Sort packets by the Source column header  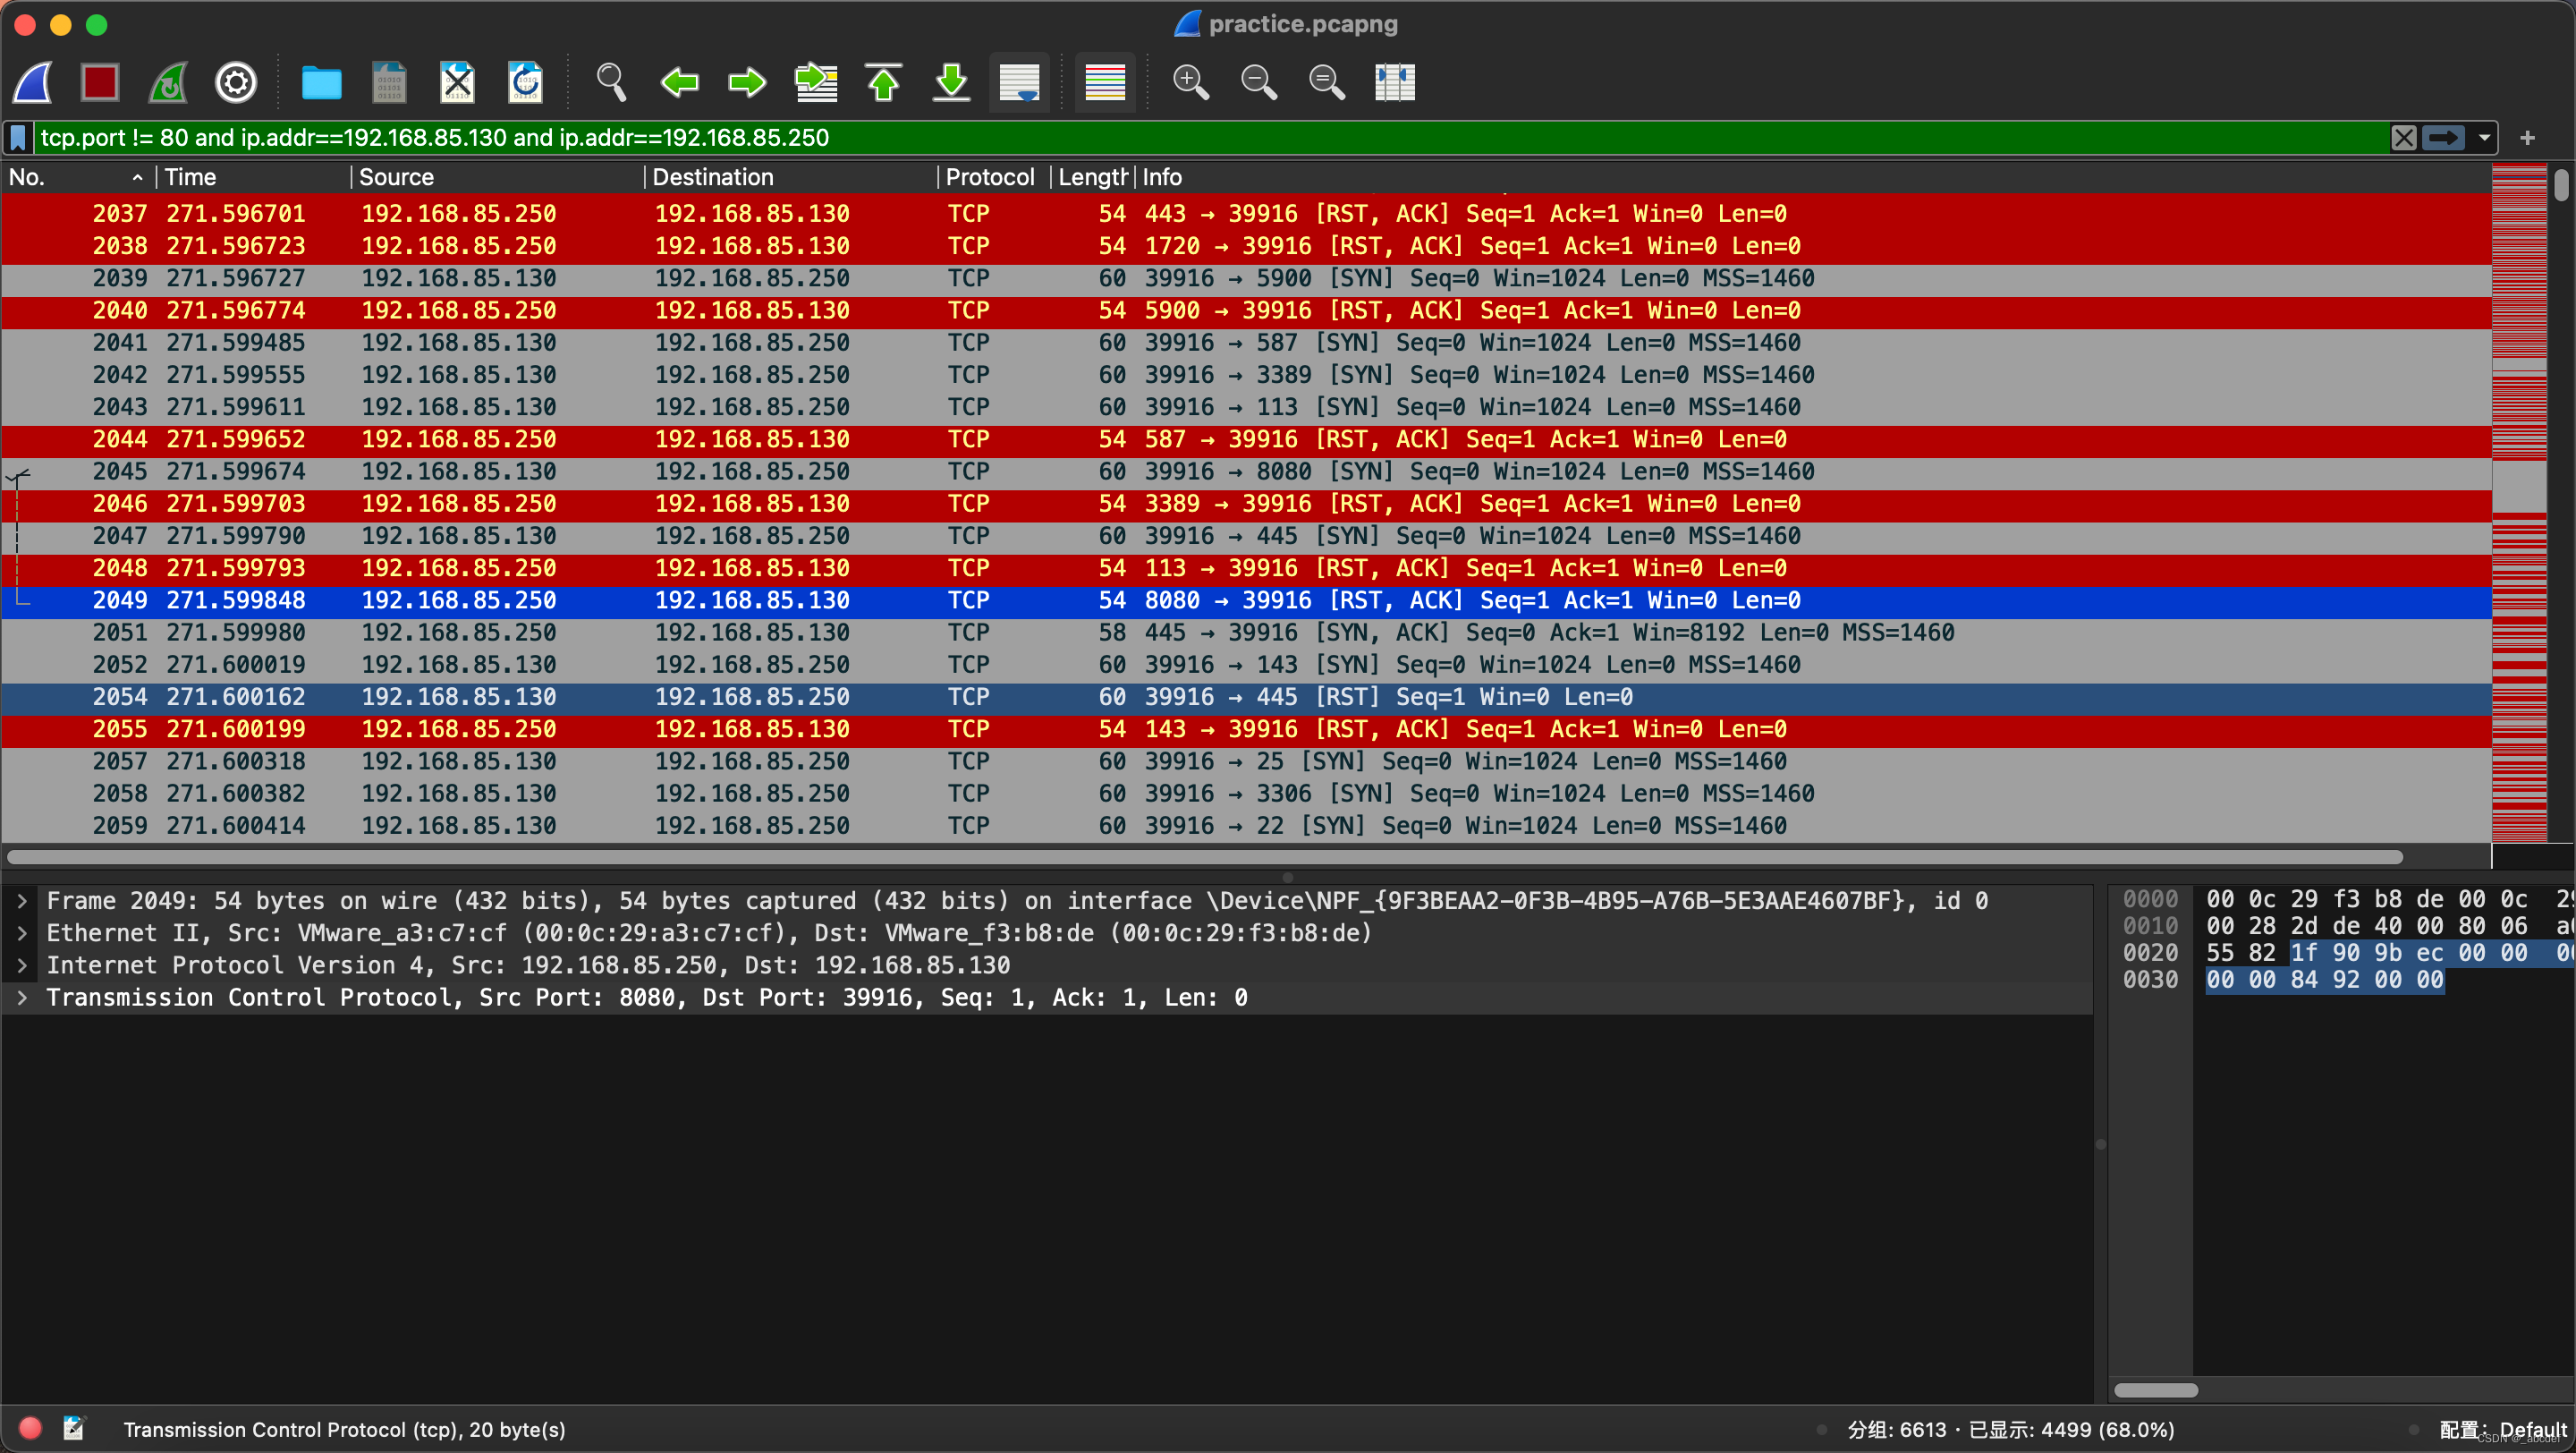pyautogui.click(x=396, y=177)
